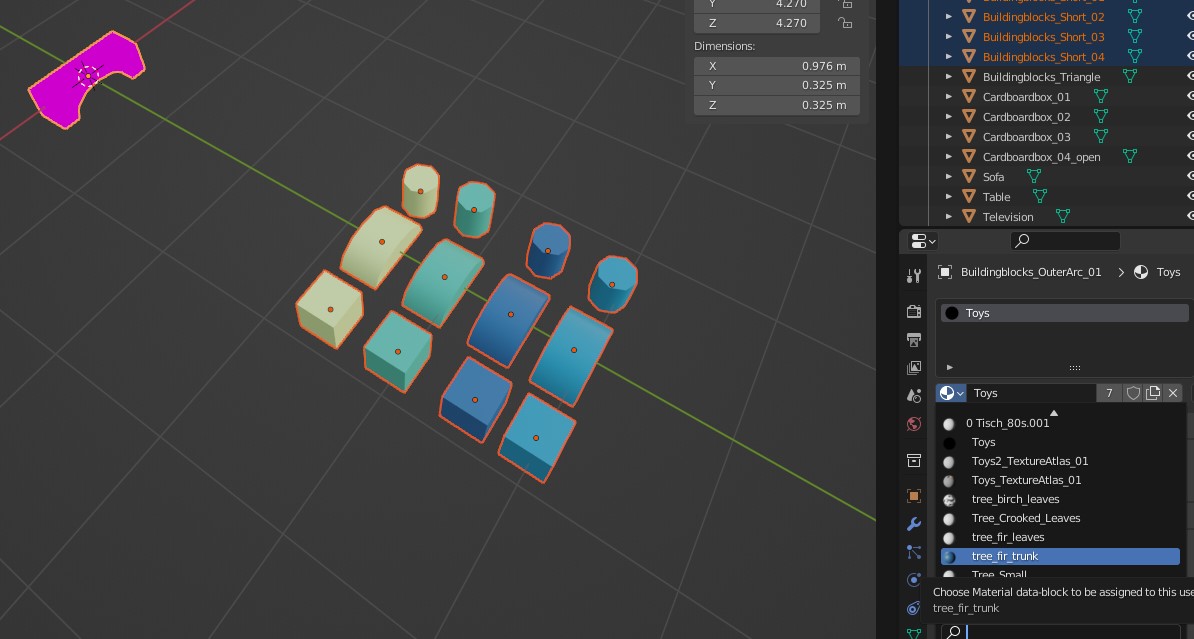Expand the Television tree row

coord(949,217)
